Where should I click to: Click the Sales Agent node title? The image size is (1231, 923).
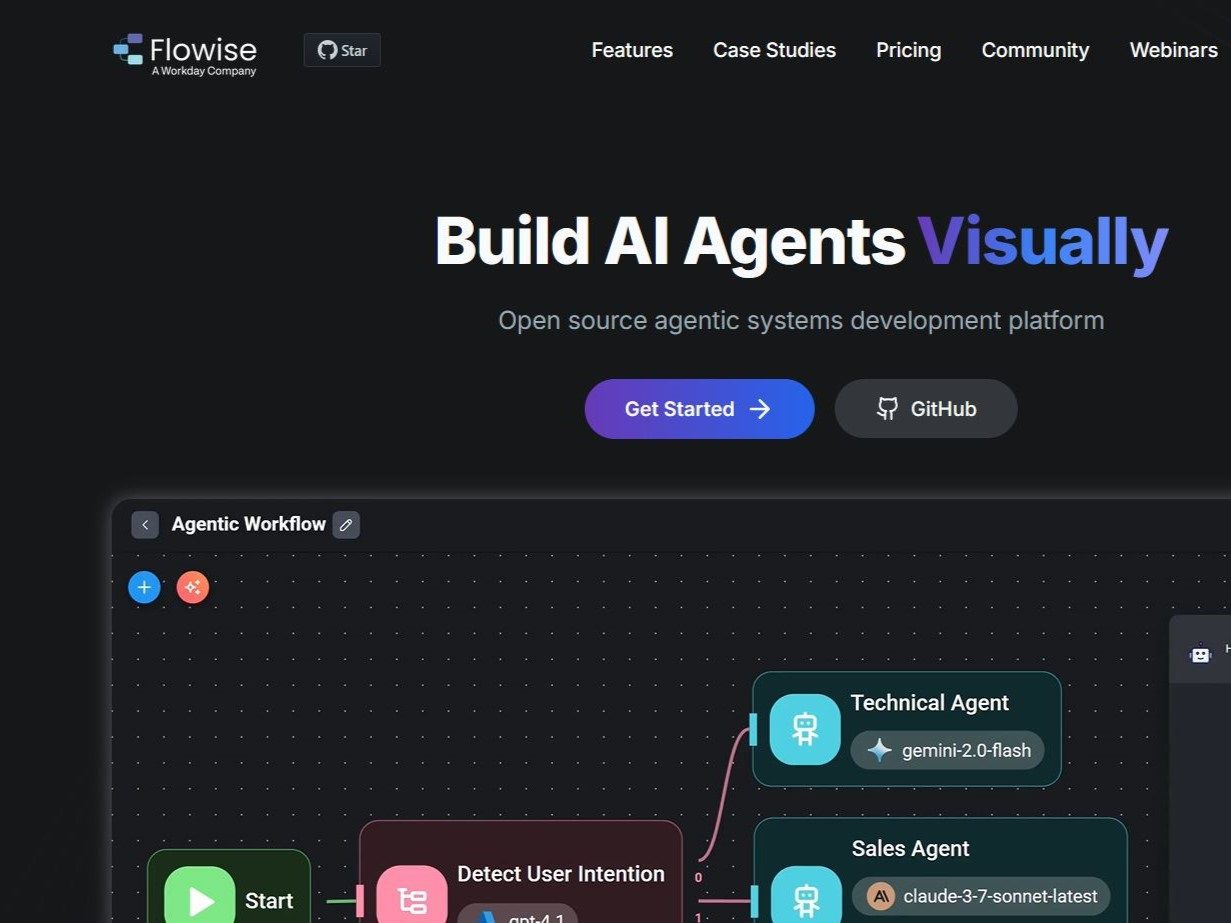click(911, 849)
